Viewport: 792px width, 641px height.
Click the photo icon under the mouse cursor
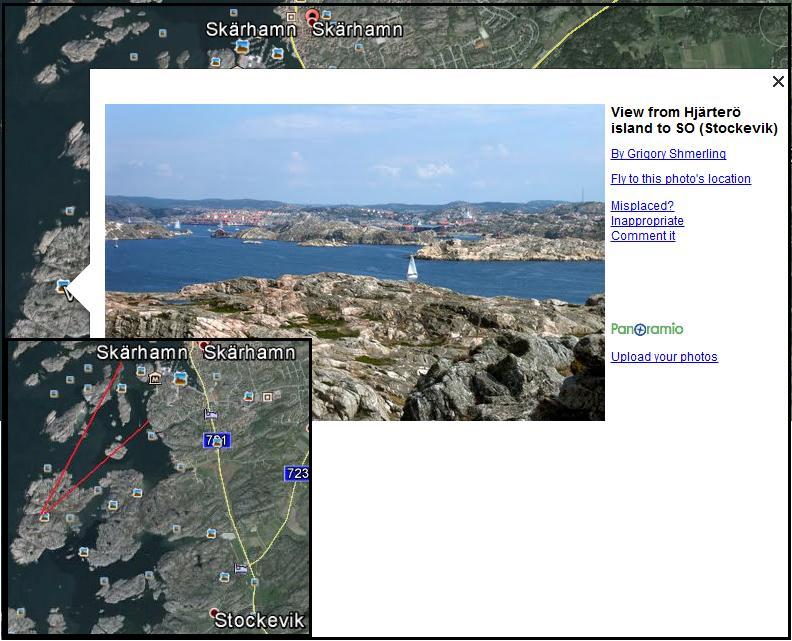click(63, 286)
